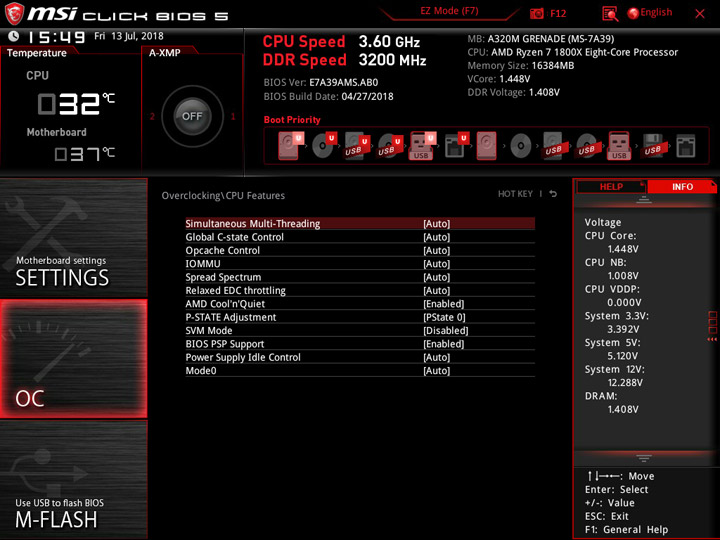Go back using the return arrow icon
The width and height of the screenshot is (720, 540).
pos(553,194)
